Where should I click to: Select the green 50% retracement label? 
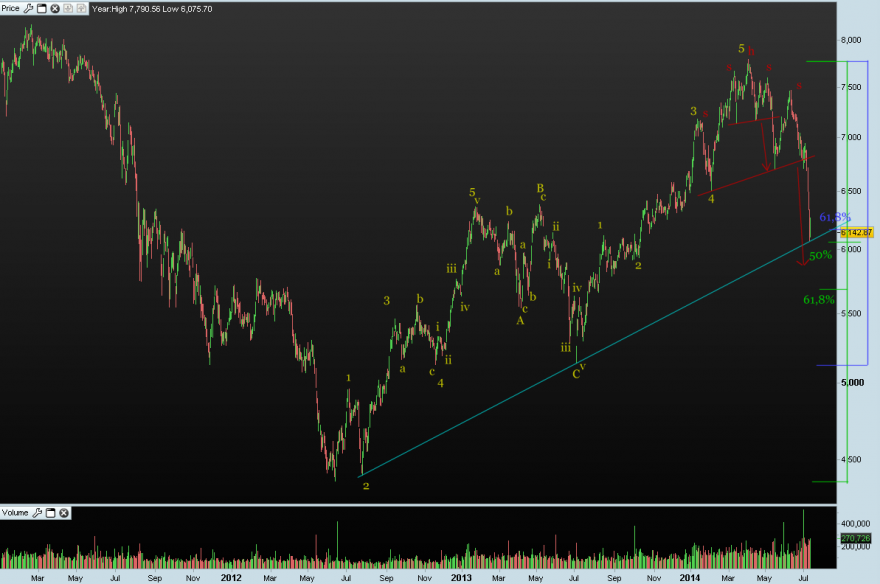pos(821,255)
